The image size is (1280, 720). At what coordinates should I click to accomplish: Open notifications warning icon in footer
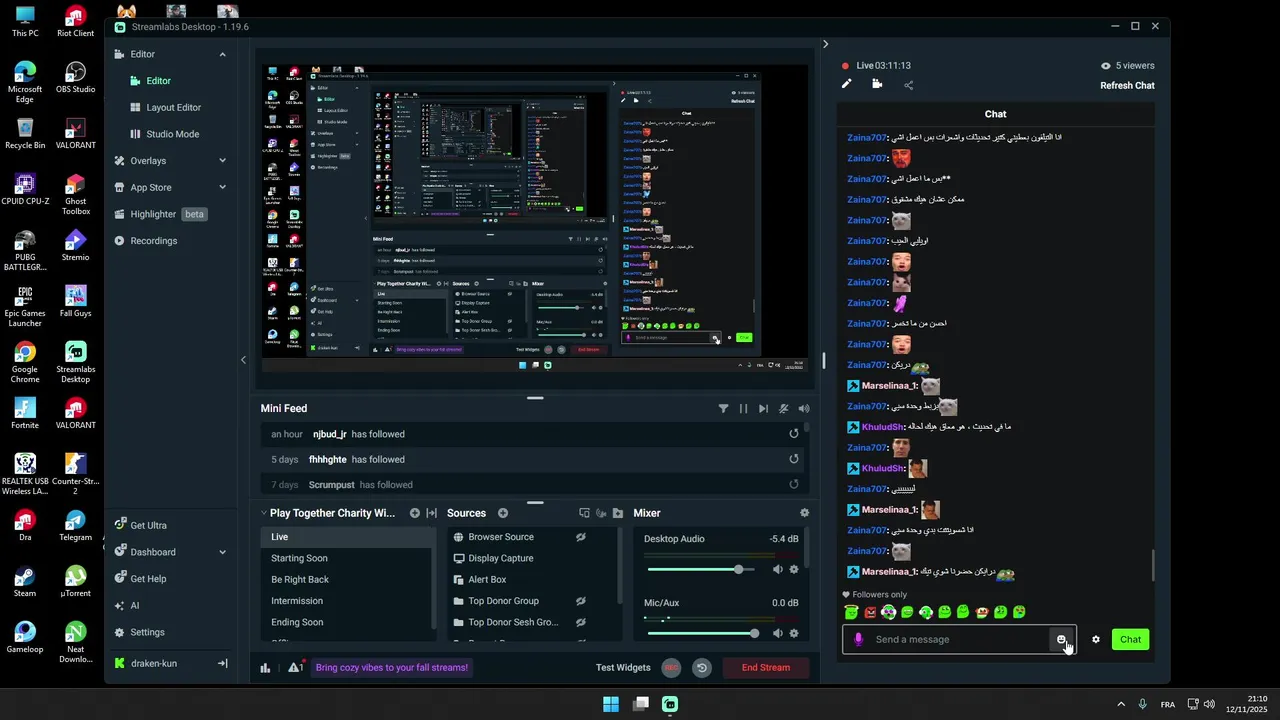[295, 667]
